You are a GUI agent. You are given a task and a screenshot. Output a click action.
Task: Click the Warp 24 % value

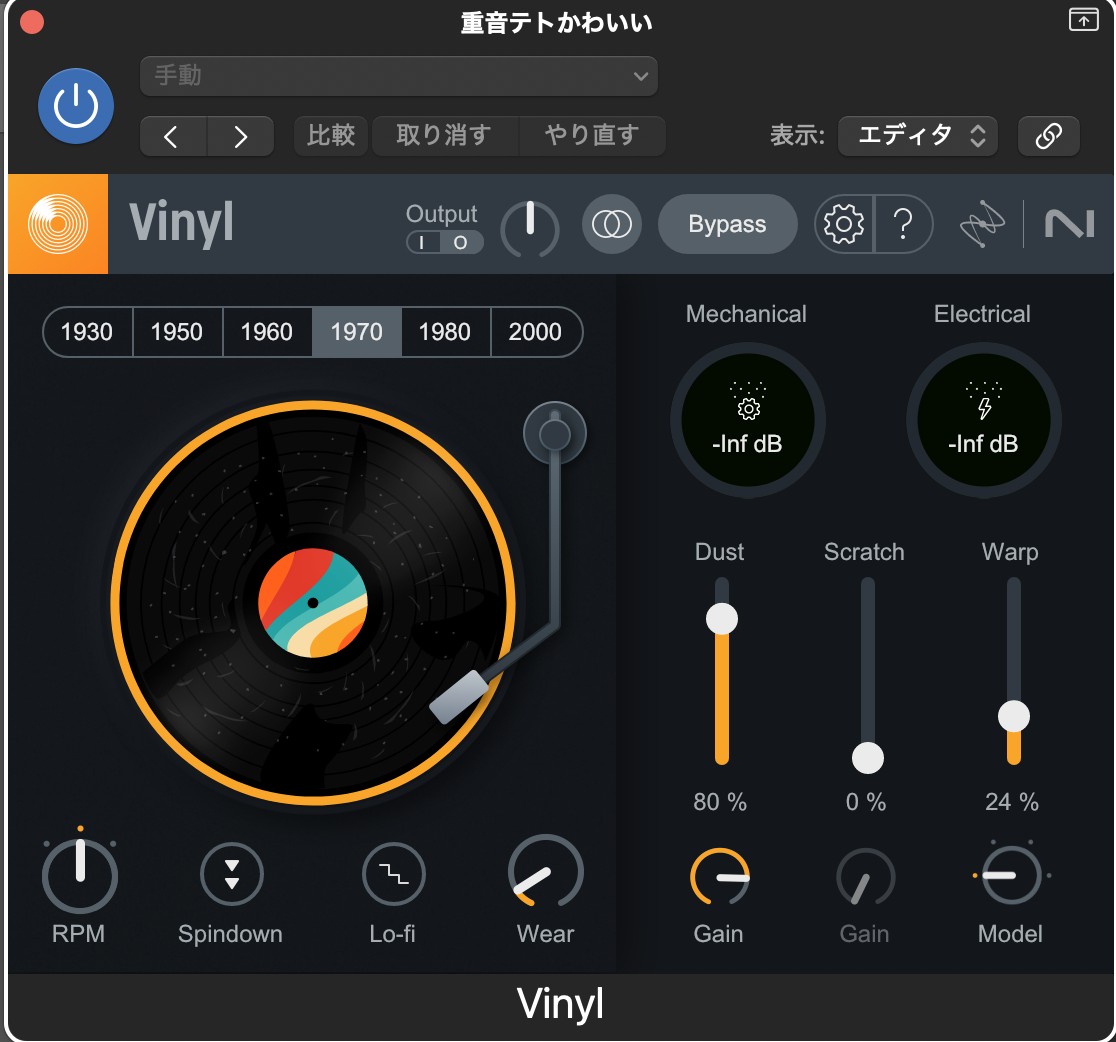tap(1011, 802)
